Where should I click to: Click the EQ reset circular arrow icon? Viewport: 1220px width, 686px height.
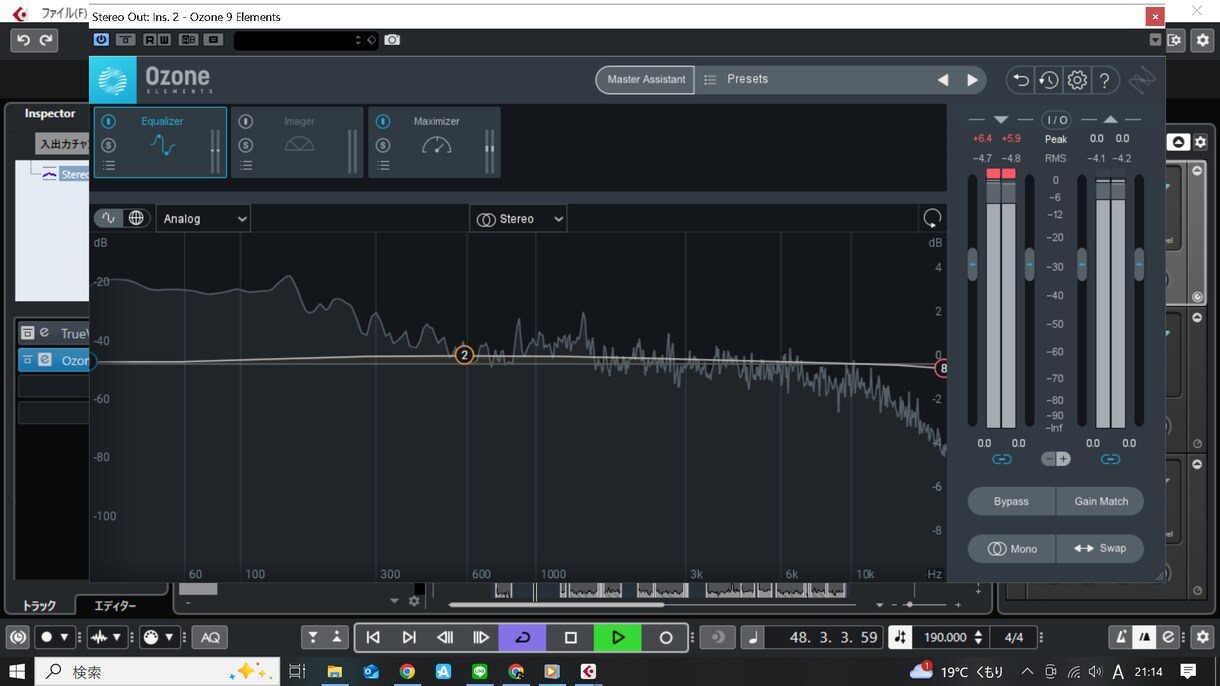click(x=932, y=218)
